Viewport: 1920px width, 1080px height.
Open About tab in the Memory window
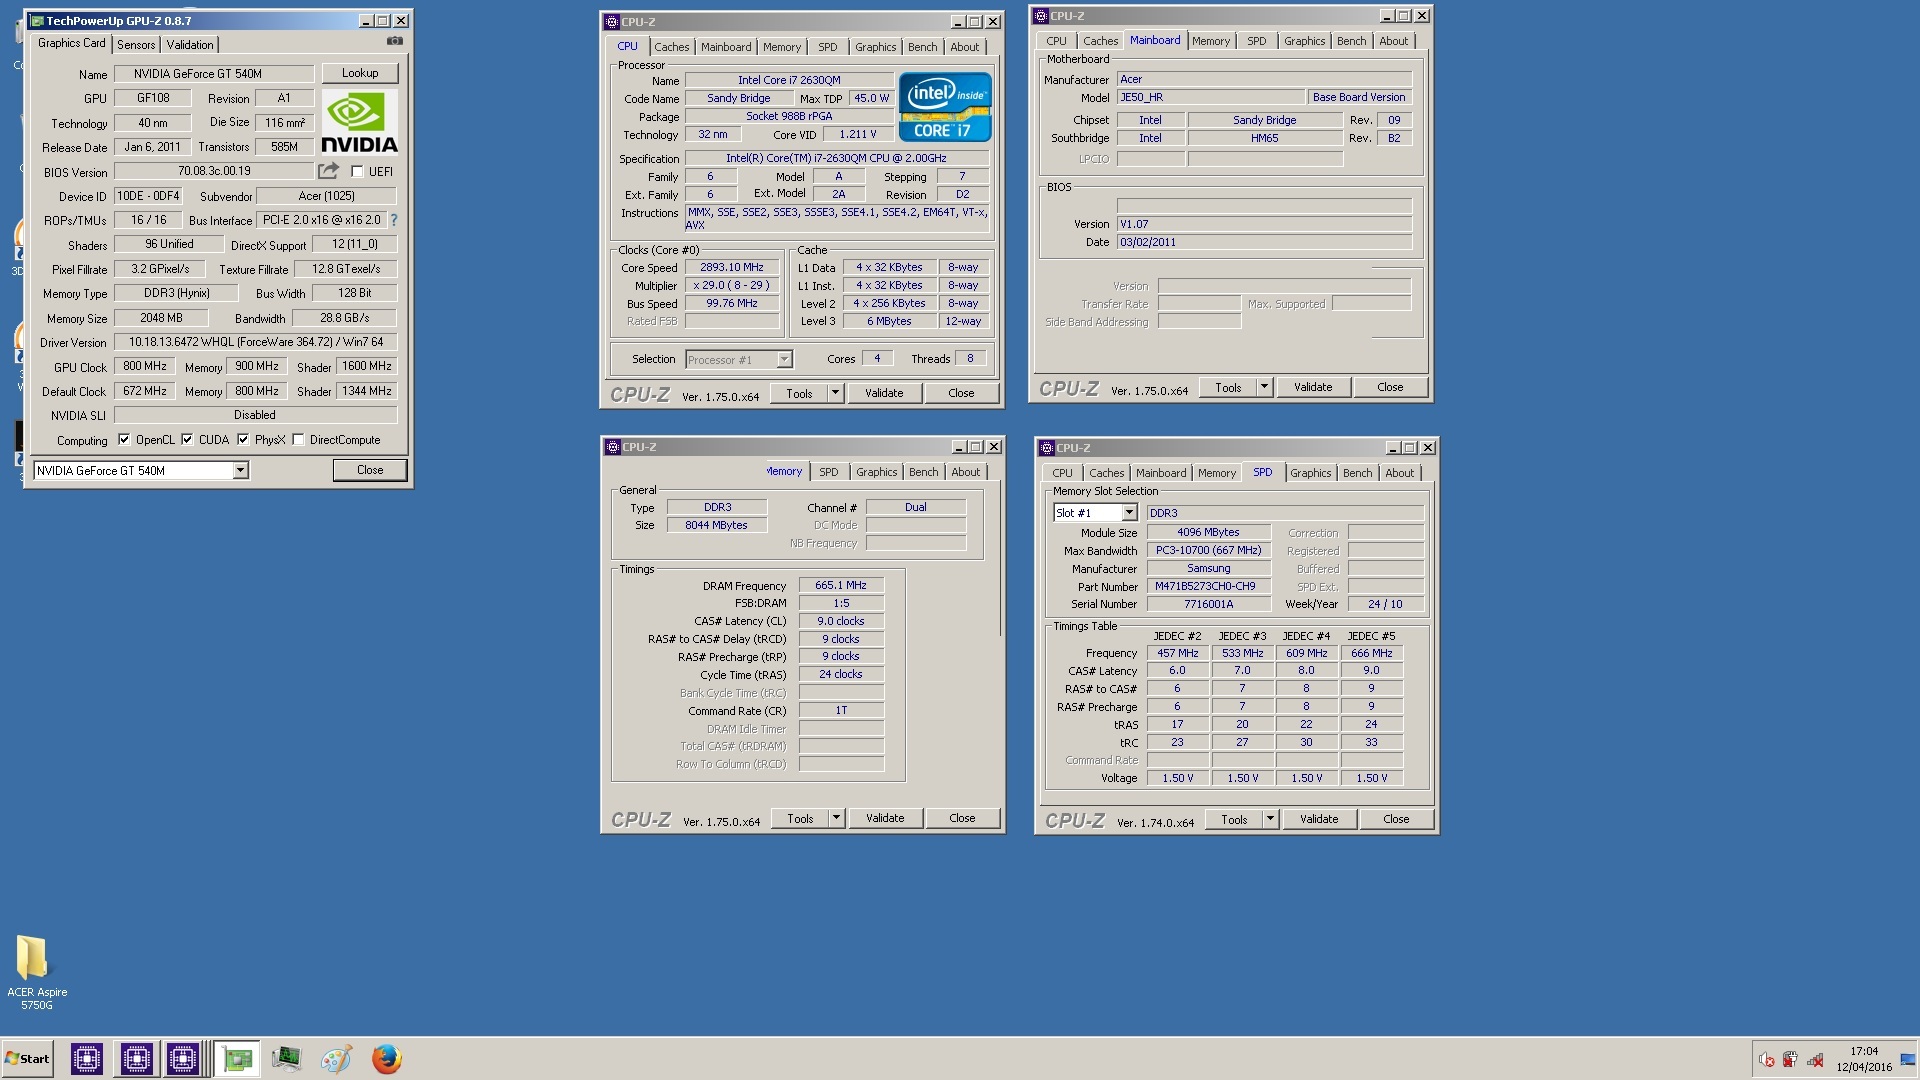965,472
